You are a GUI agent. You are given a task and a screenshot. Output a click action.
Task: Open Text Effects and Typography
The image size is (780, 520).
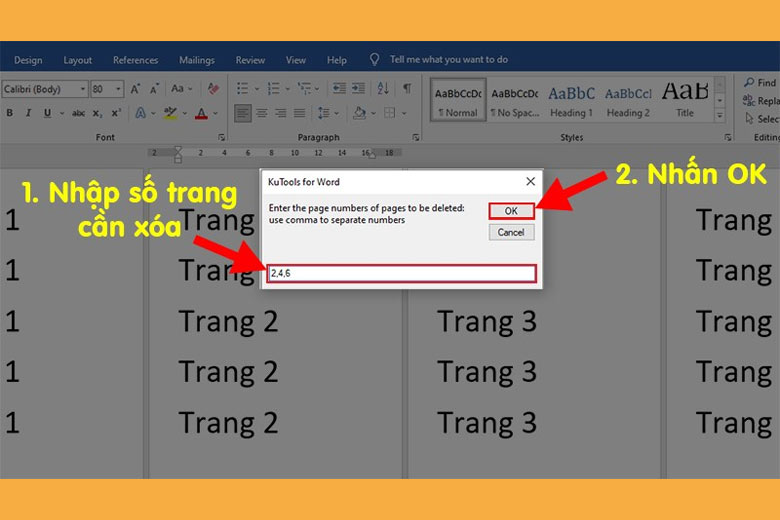(x=141, y=113)
